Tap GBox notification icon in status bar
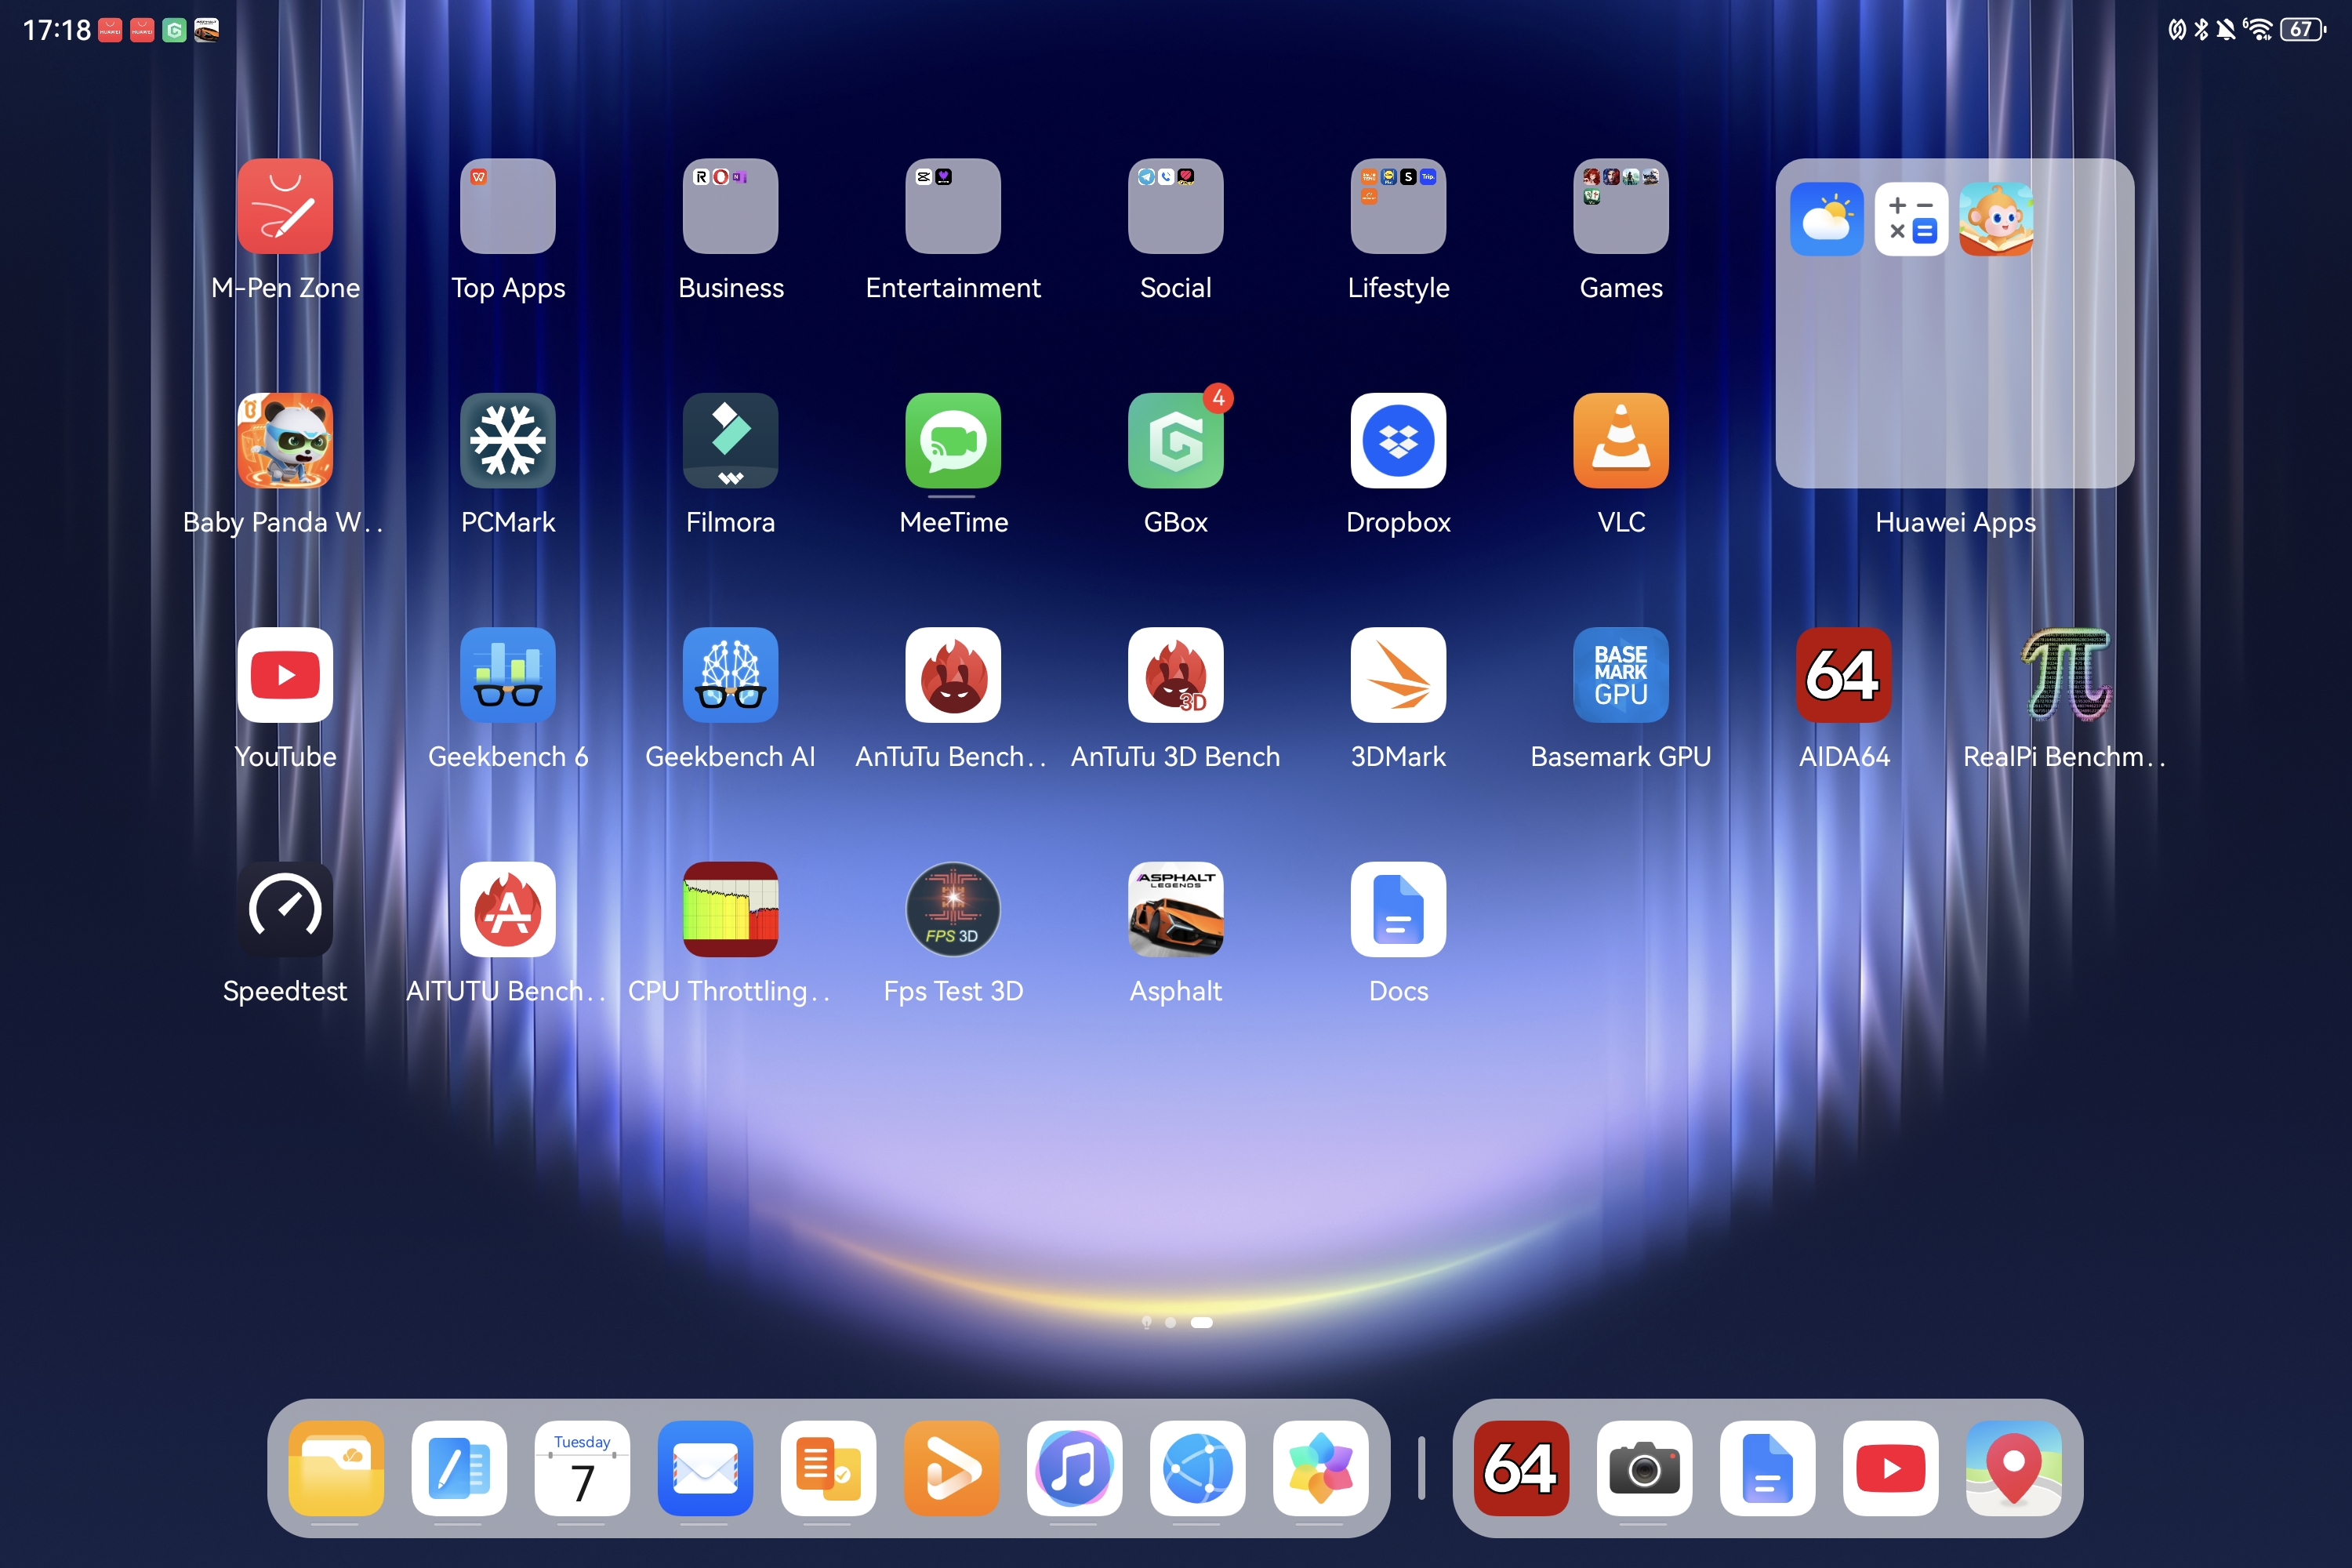This screenshot has width=2352, height=1568. point(174,31)
